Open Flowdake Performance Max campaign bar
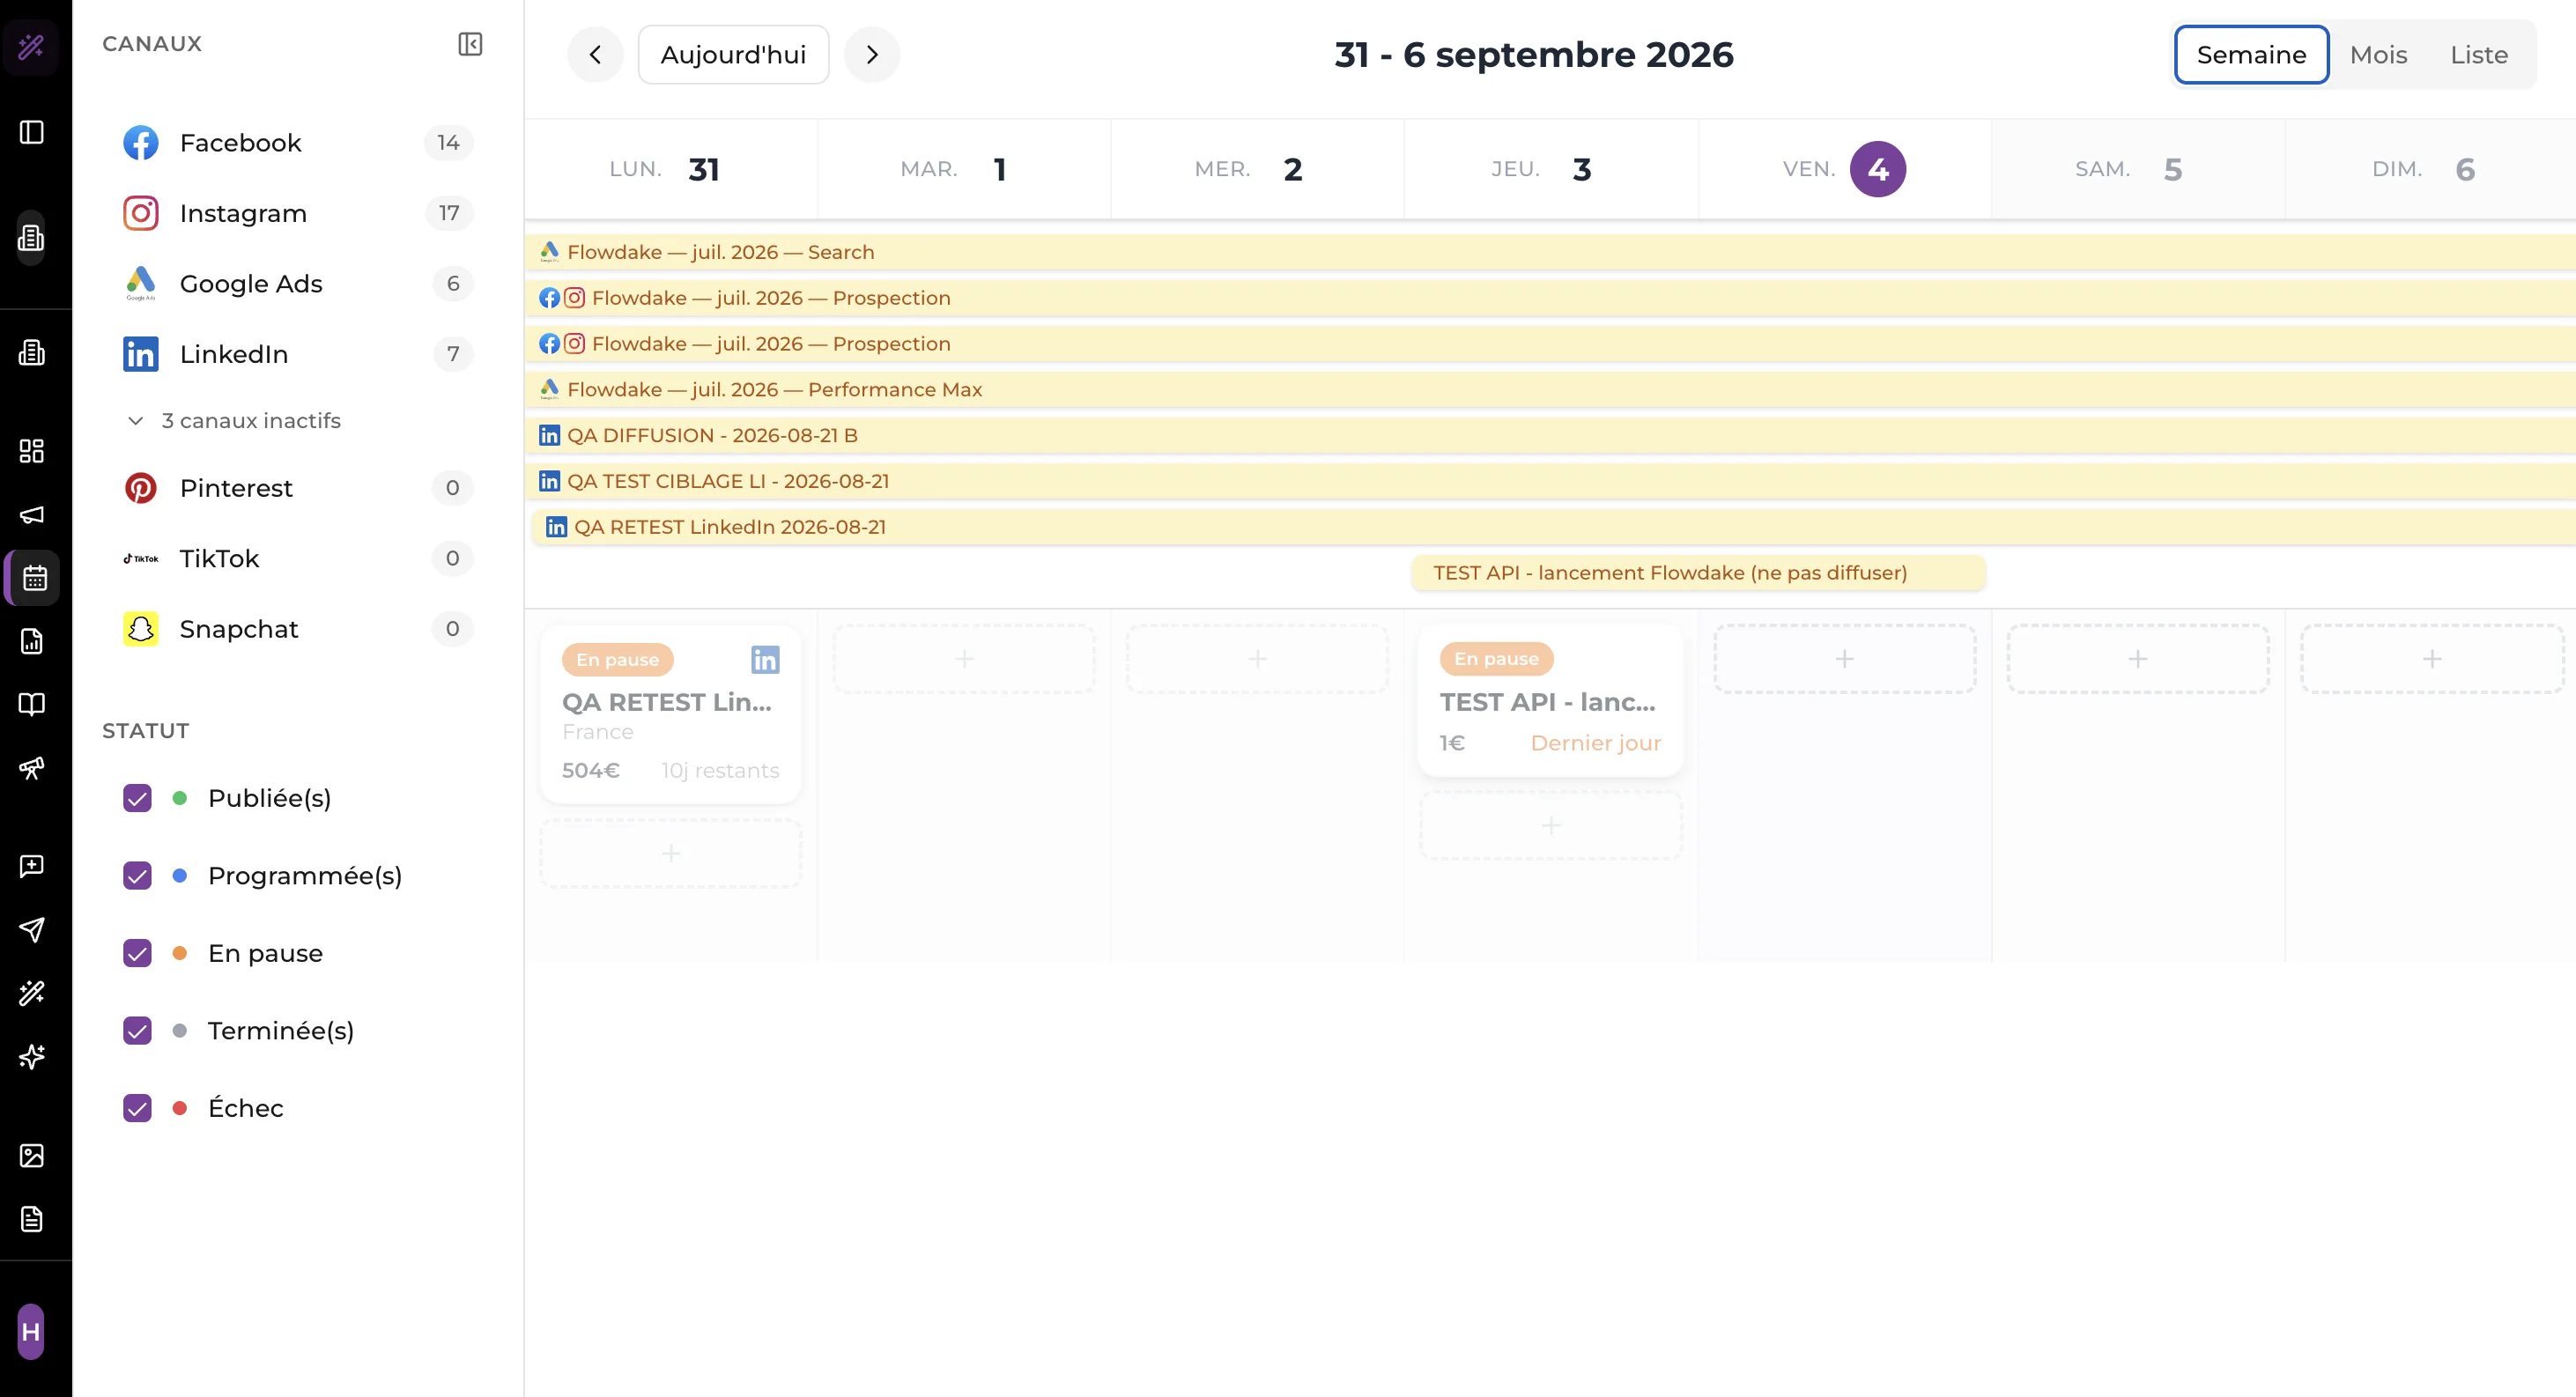2576x1397 pixels. [x=1550, y=390]
